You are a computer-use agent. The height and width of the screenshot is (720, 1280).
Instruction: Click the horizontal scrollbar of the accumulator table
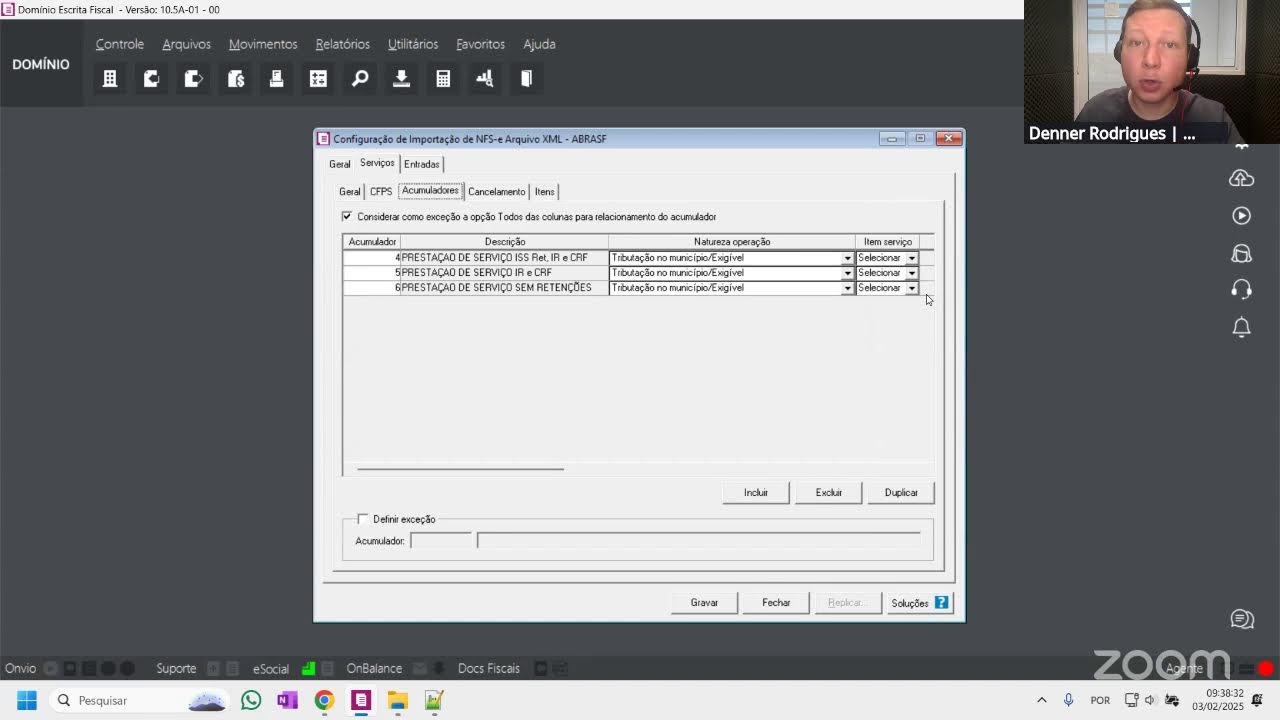pyautogui.click(x=460, y=468)
